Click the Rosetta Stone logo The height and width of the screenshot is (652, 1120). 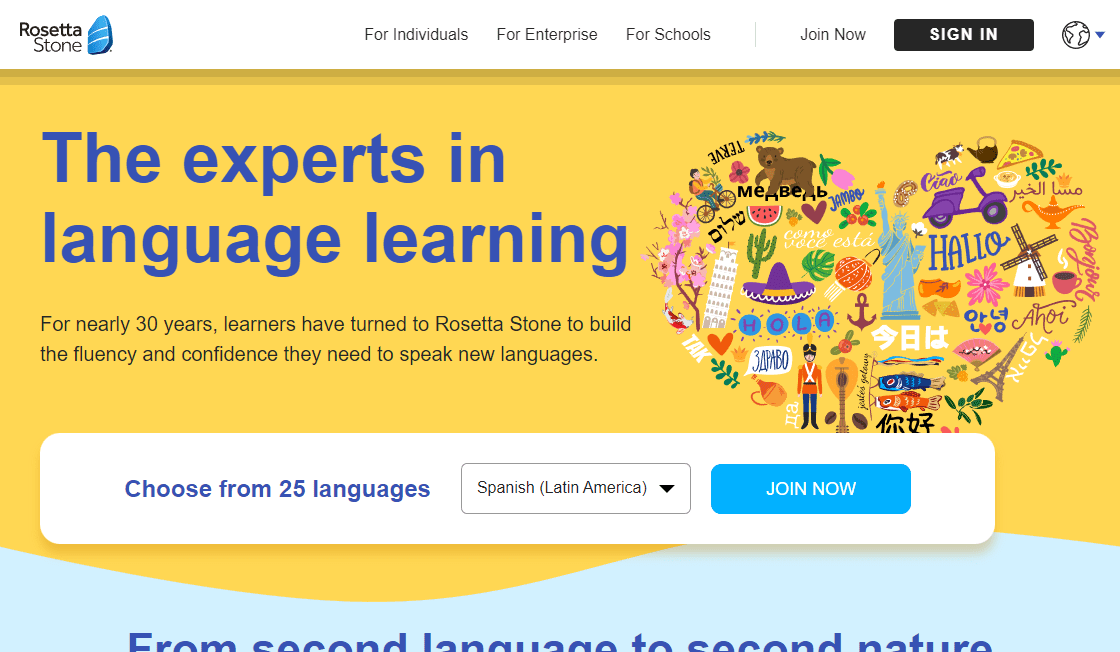click(x=66, y=34)
